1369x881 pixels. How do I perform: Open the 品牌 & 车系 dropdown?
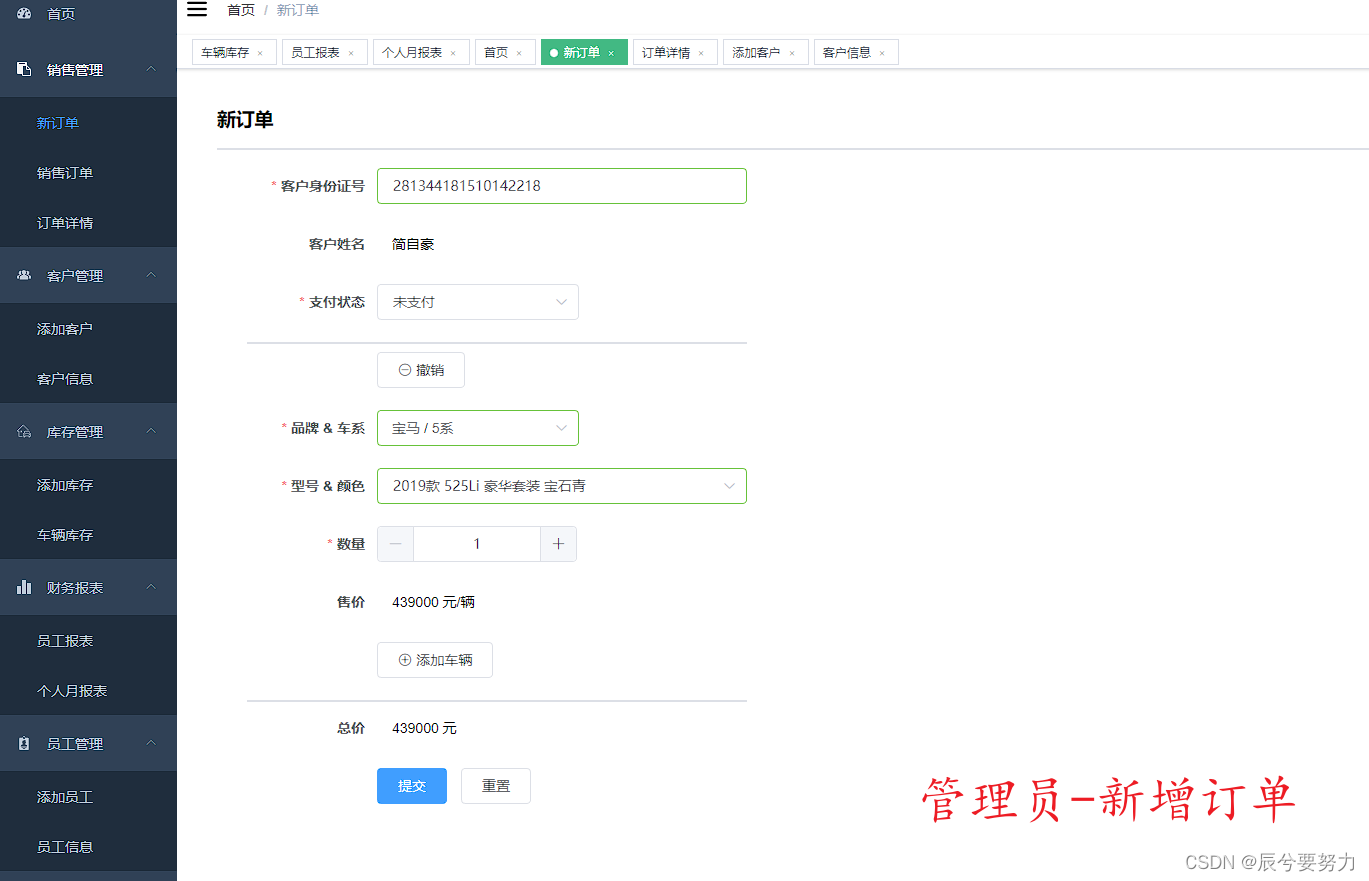(x=478, y=427)
